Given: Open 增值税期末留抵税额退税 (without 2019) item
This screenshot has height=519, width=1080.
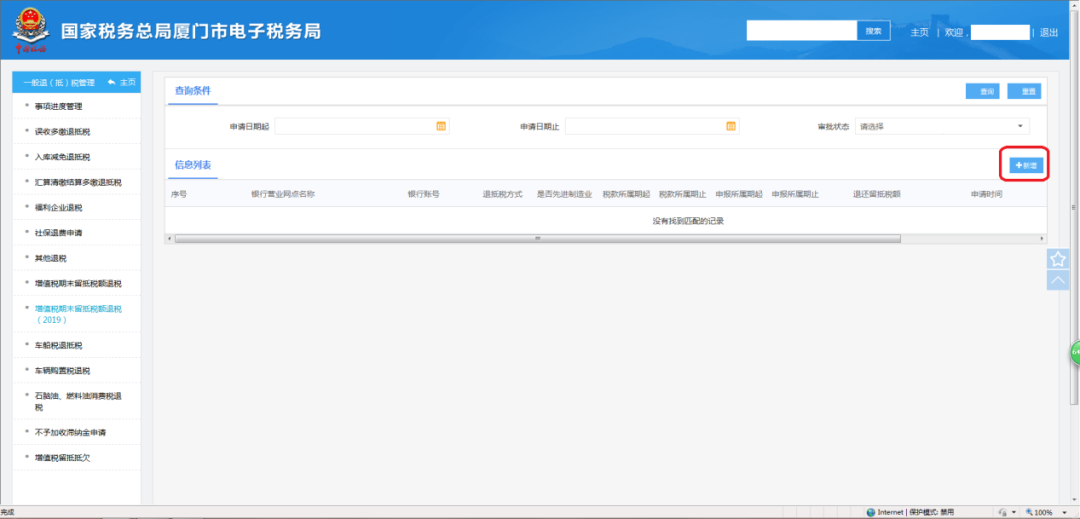Looking at the screenshot, I should click(78, 283).
